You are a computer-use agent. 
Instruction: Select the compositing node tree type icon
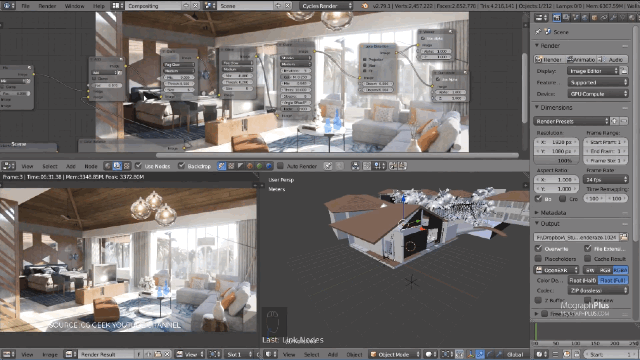[117, 166]
